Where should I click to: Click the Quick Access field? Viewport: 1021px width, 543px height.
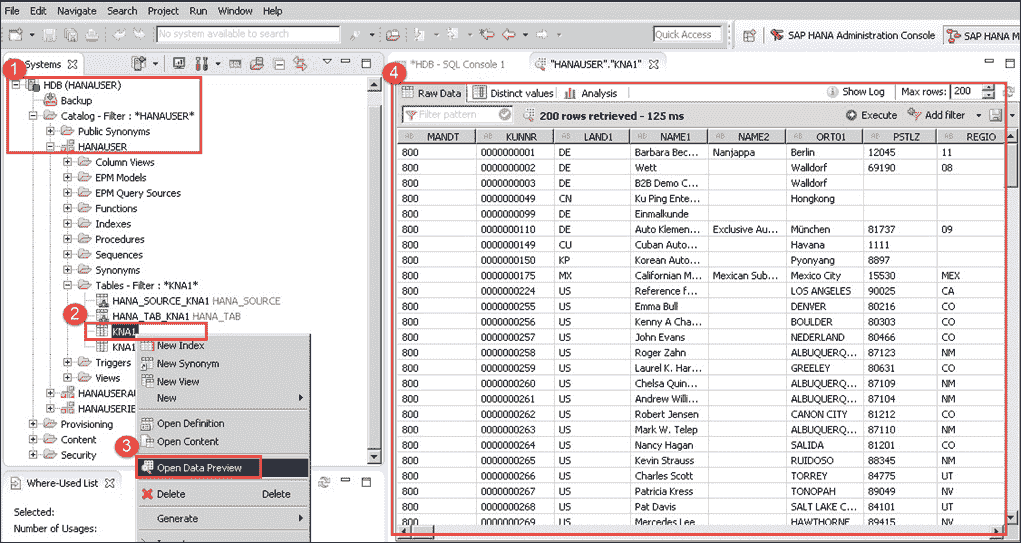[x=688, y=35]
